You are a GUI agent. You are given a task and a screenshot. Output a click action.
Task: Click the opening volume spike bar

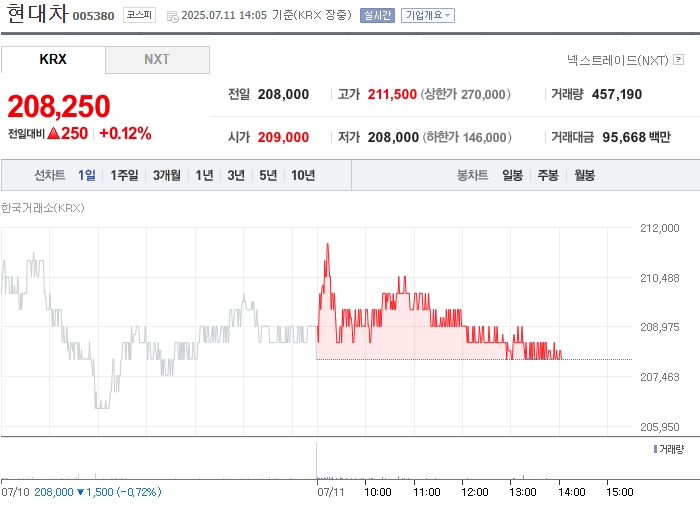pos(317,461)
